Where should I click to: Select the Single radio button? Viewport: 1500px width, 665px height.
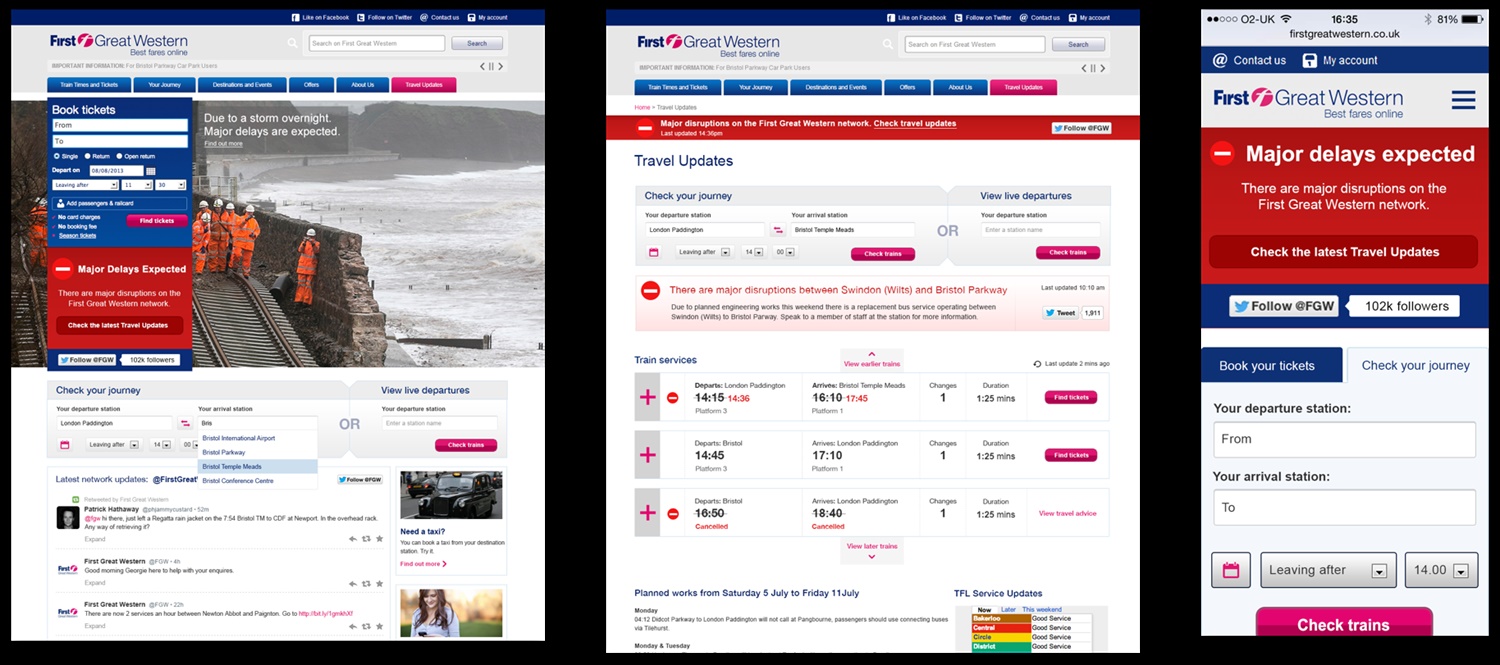tap(56, 156)
